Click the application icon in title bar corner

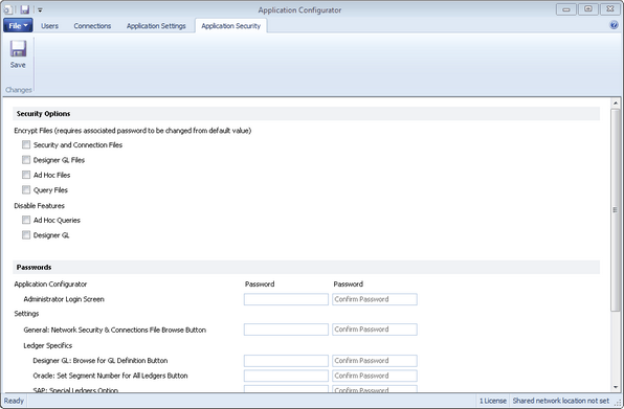(x=10, y=9)
